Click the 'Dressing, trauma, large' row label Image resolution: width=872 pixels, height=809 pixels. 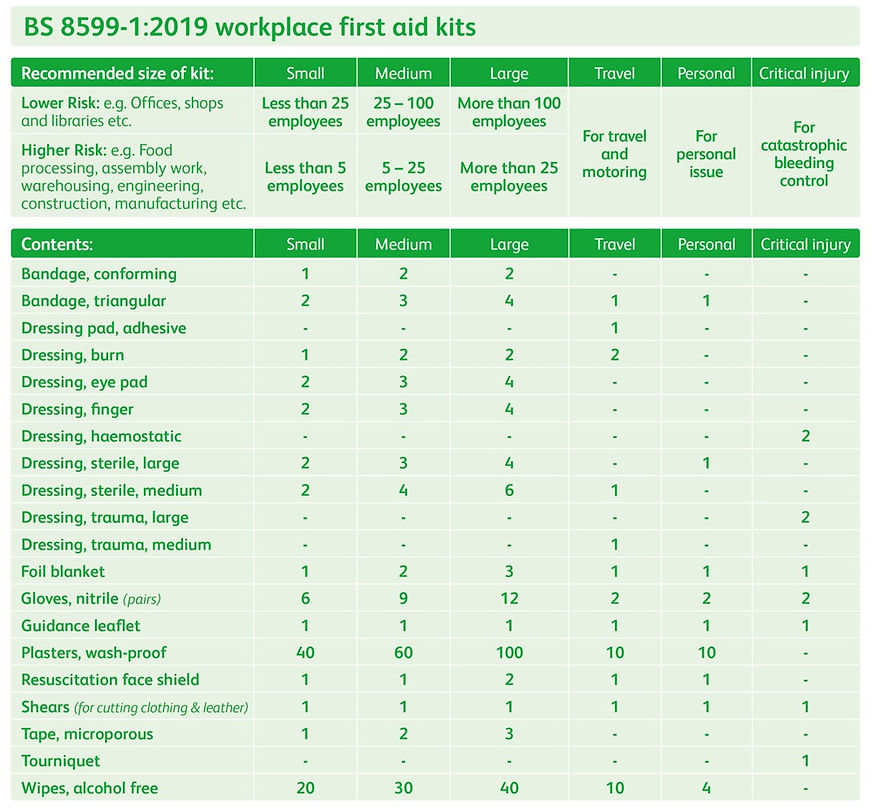(x=105, y=518)
